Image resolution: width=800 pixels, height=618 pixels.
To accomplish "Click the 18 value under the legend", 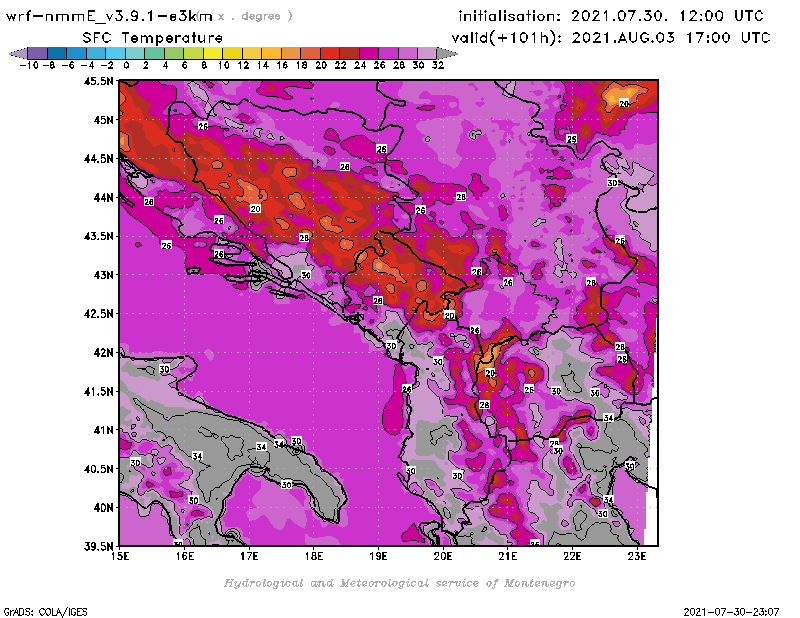I will click(302, 65).
